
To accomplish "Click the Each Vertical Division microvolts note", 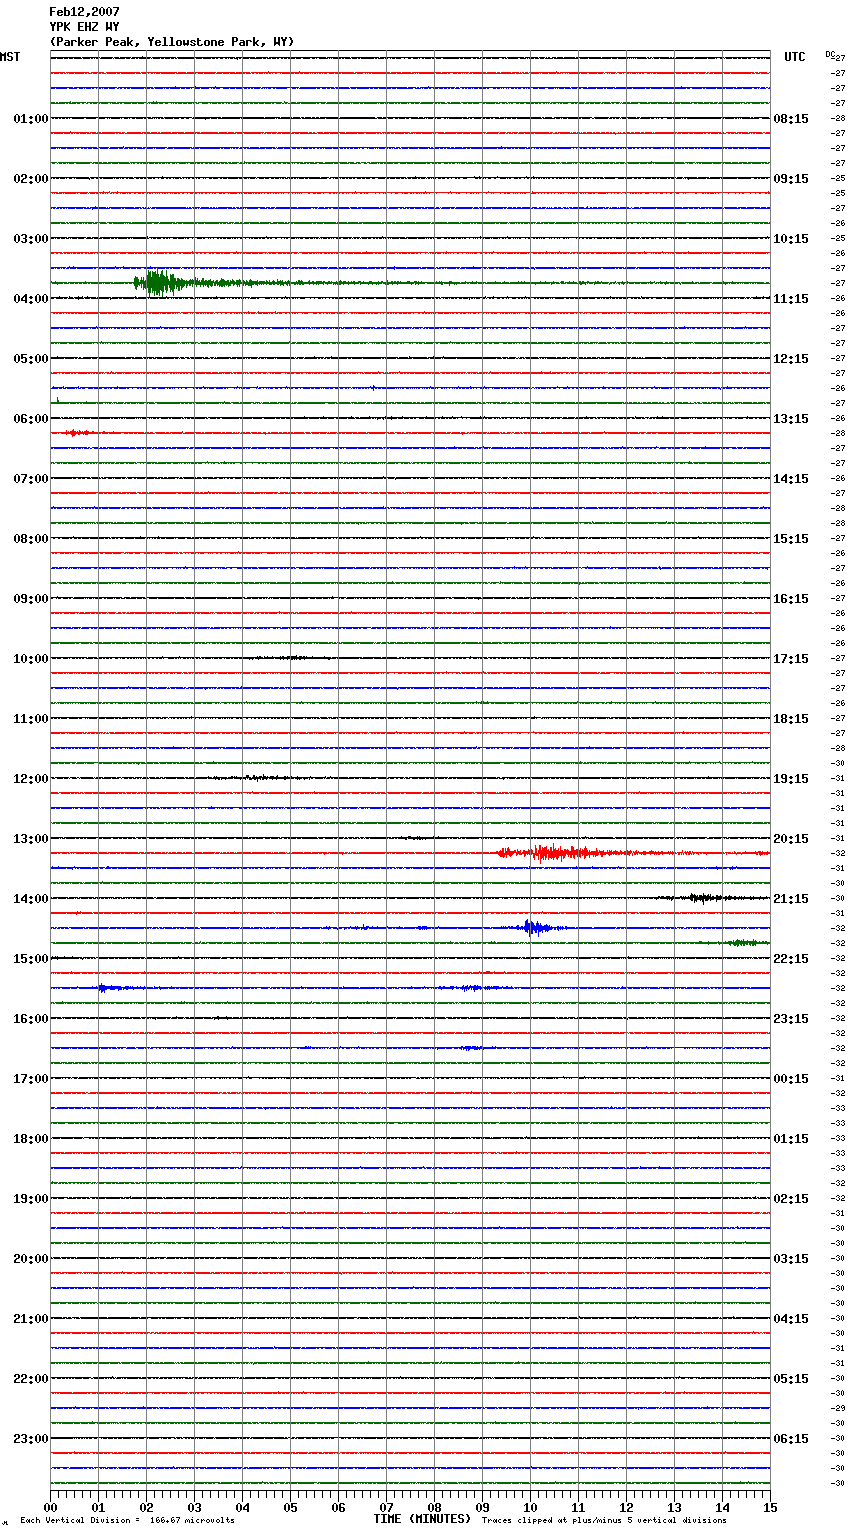I will click(127, 1521).
